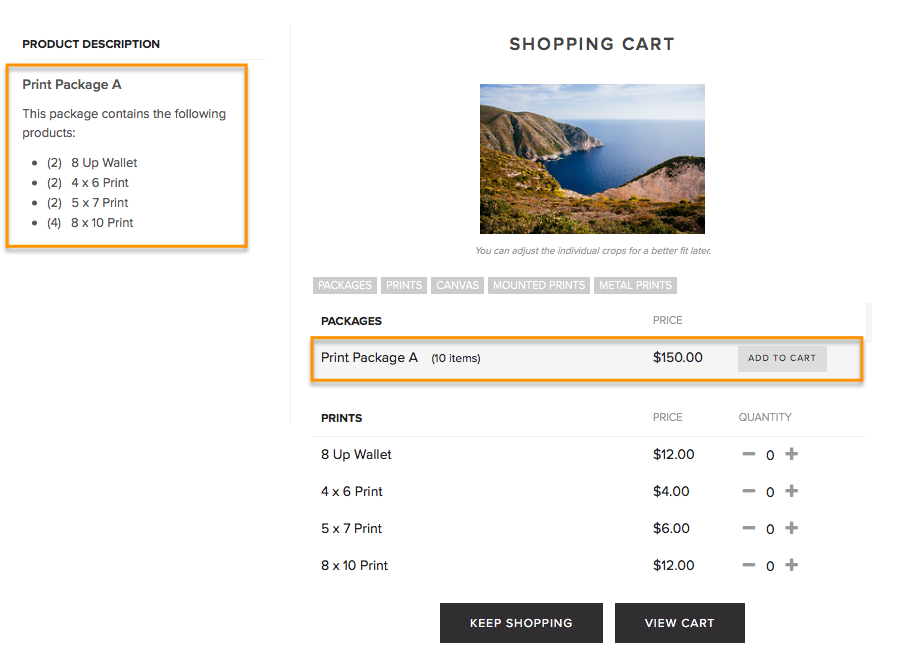Screen dimensions: 897x668
Task: Open the Metal Prints tab
Action: coord(636,285)
